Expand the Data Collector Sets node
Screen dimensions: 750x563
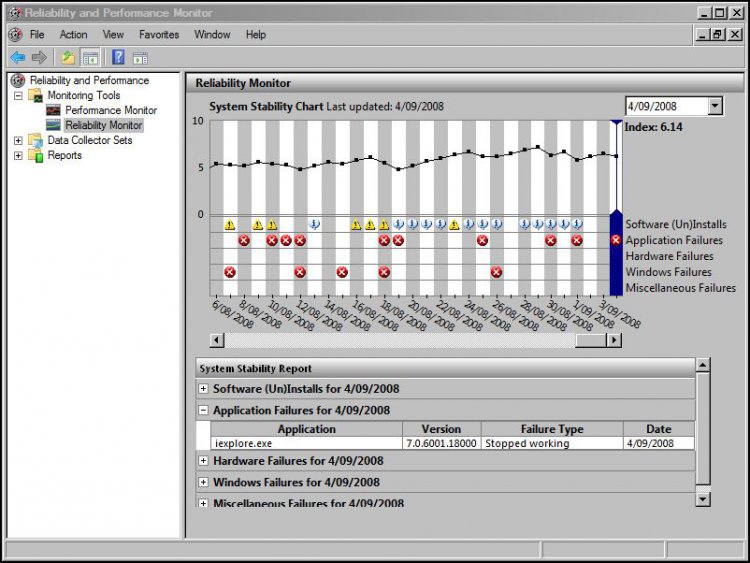coord(18,141)
